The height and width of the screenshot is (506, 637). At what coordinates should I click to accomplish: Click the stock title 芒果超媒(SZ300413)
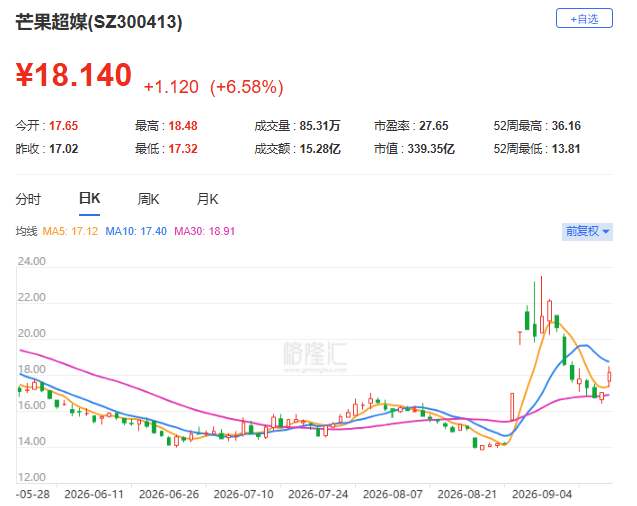99,22
